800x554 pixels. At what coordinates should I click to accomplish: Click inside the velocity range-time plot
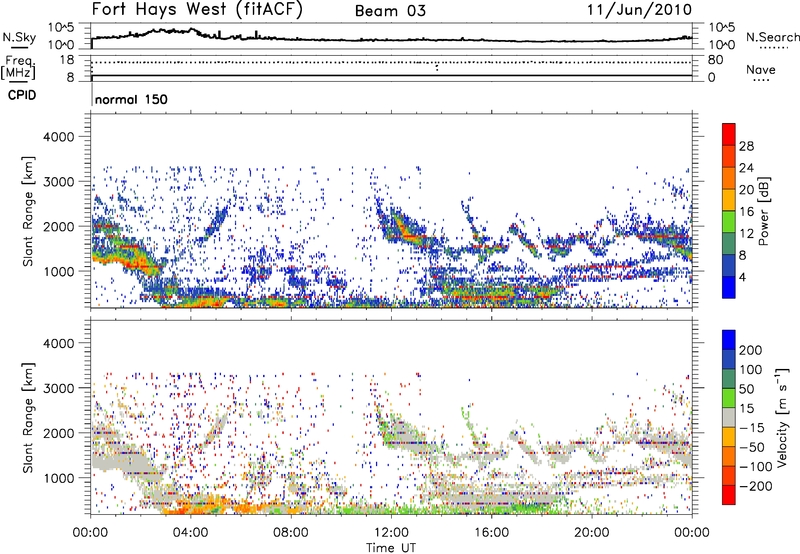(x=391, y=417)
